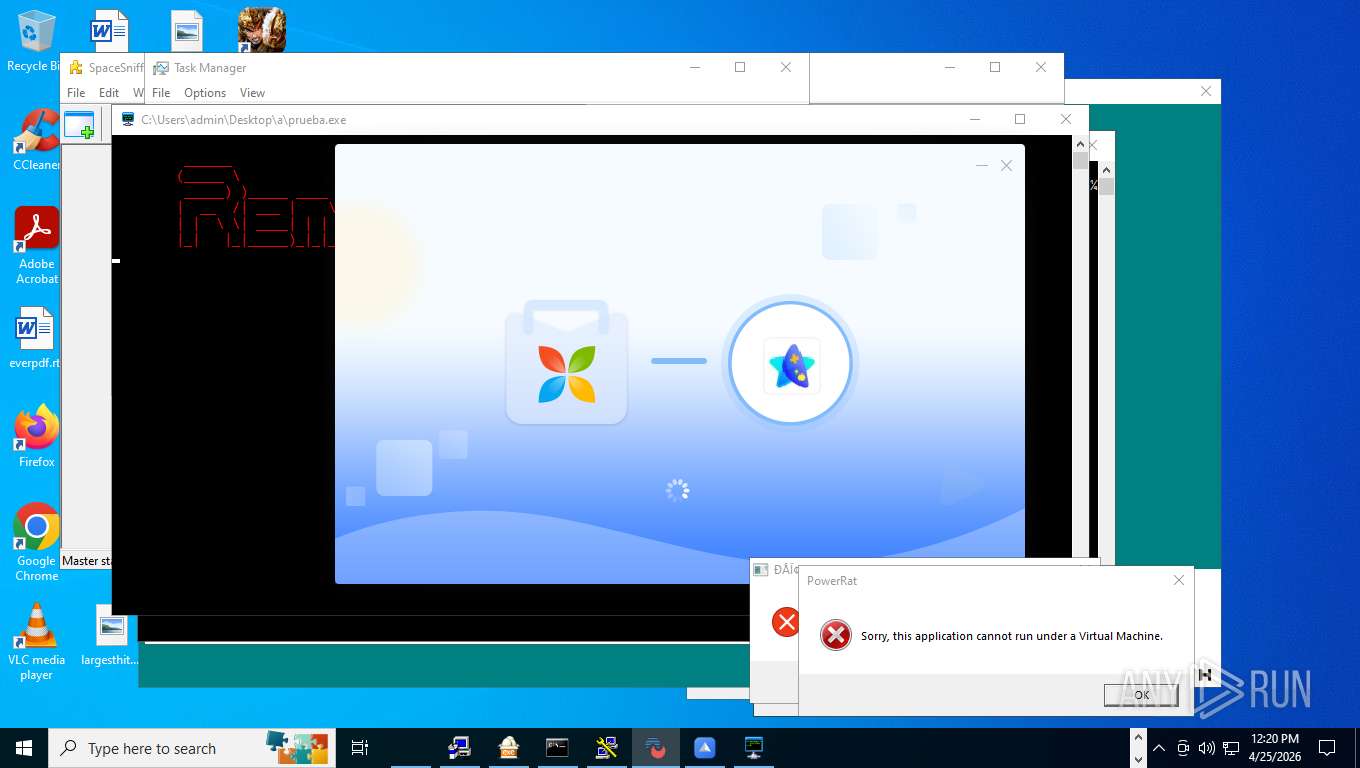1360x768 pixels.
Task: Click the prueba.exe console title icon
Action: tap(127, 120)
